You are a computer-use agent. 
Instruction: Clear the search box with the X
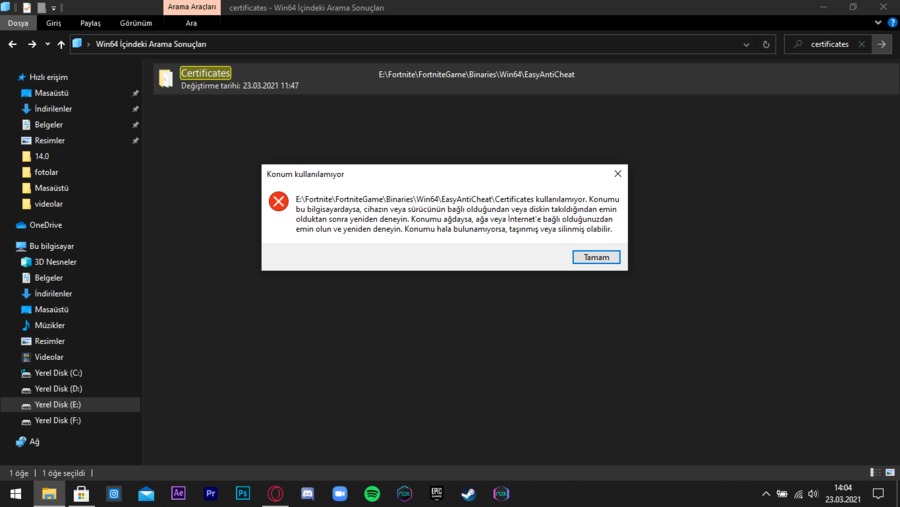[862, 44]
